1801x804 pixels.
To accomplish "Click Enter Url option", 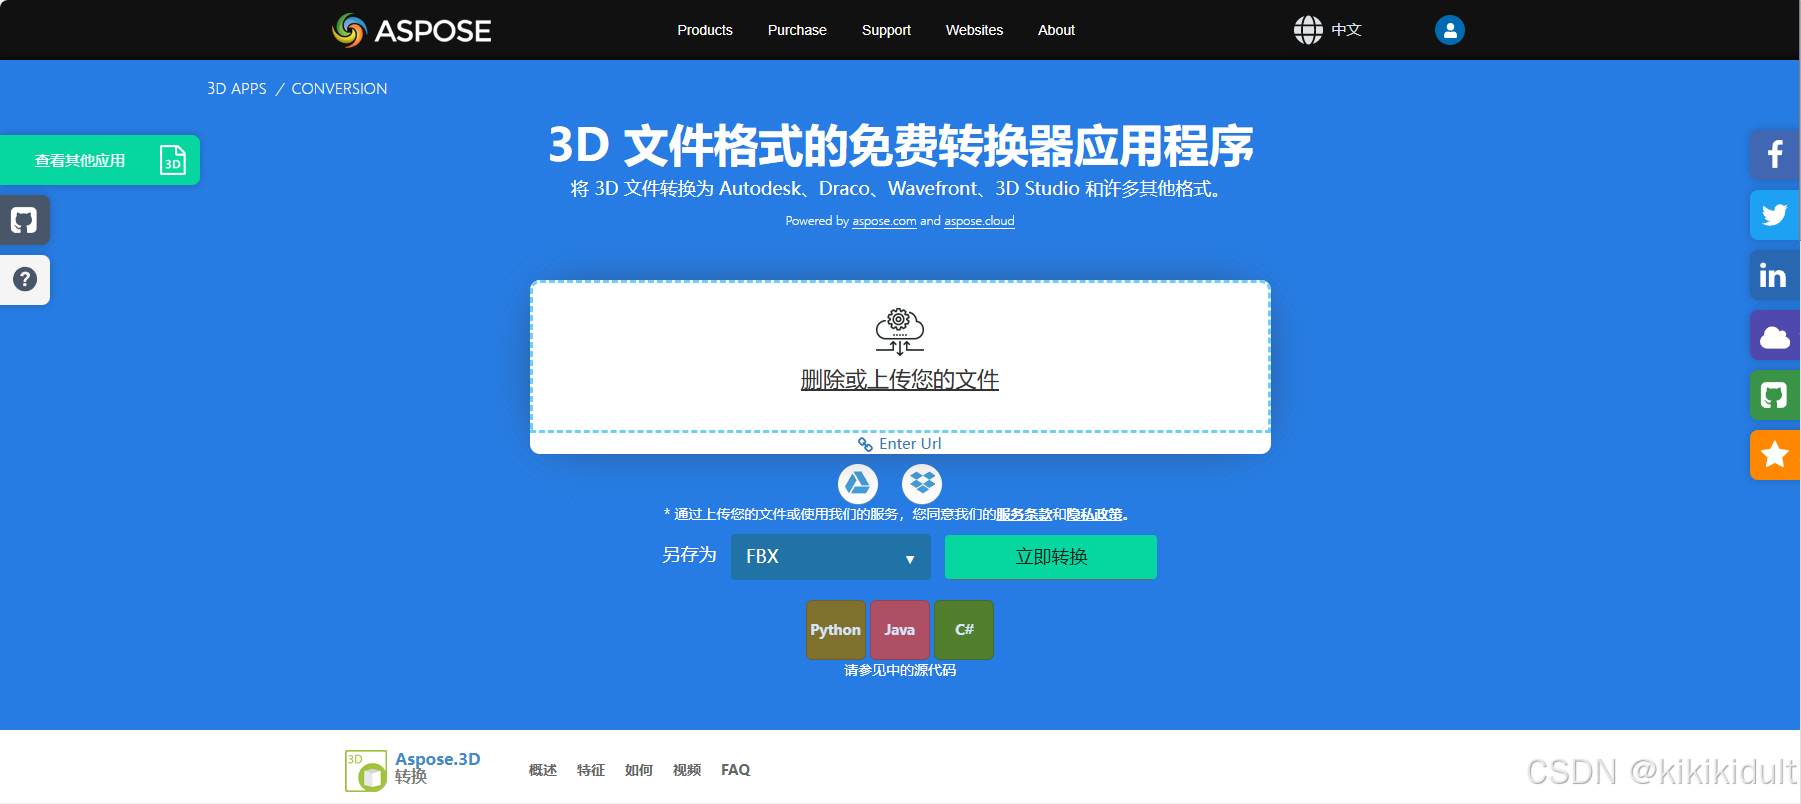I will click(x=910, y=444).
